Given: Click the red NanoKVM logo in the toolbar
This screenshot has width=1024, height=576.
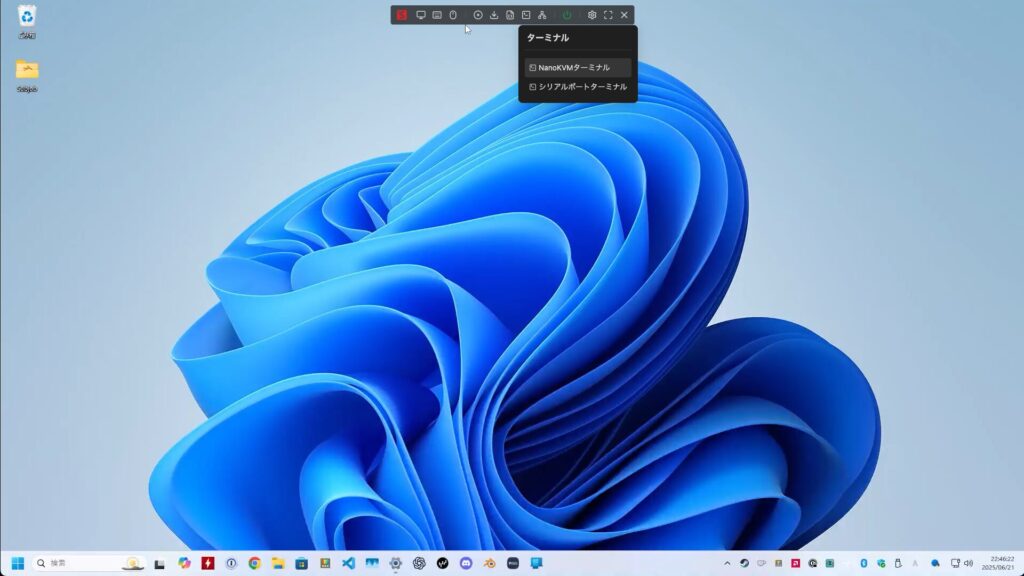Looking at the screenshot, I should coord(402,15).
